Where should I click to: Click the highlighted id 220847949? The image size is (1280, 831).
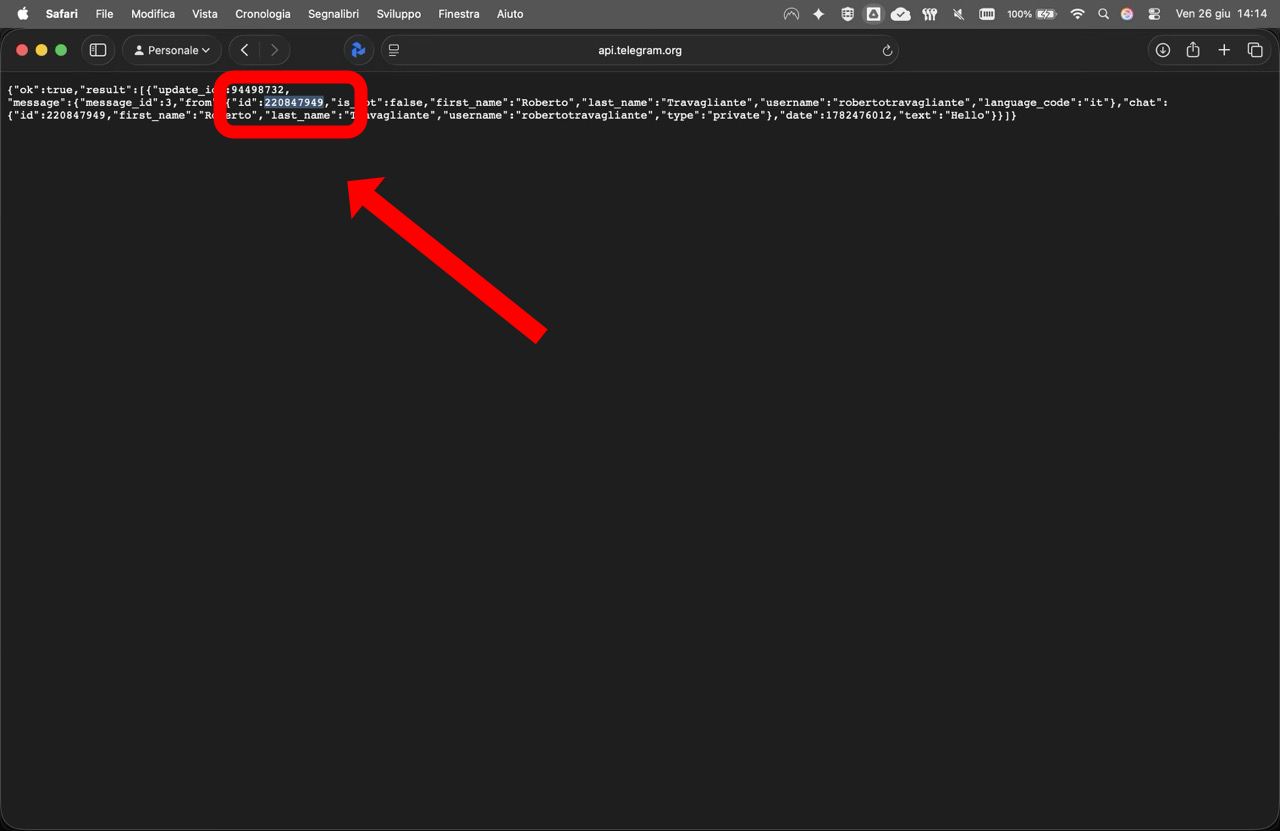(294, 102)
